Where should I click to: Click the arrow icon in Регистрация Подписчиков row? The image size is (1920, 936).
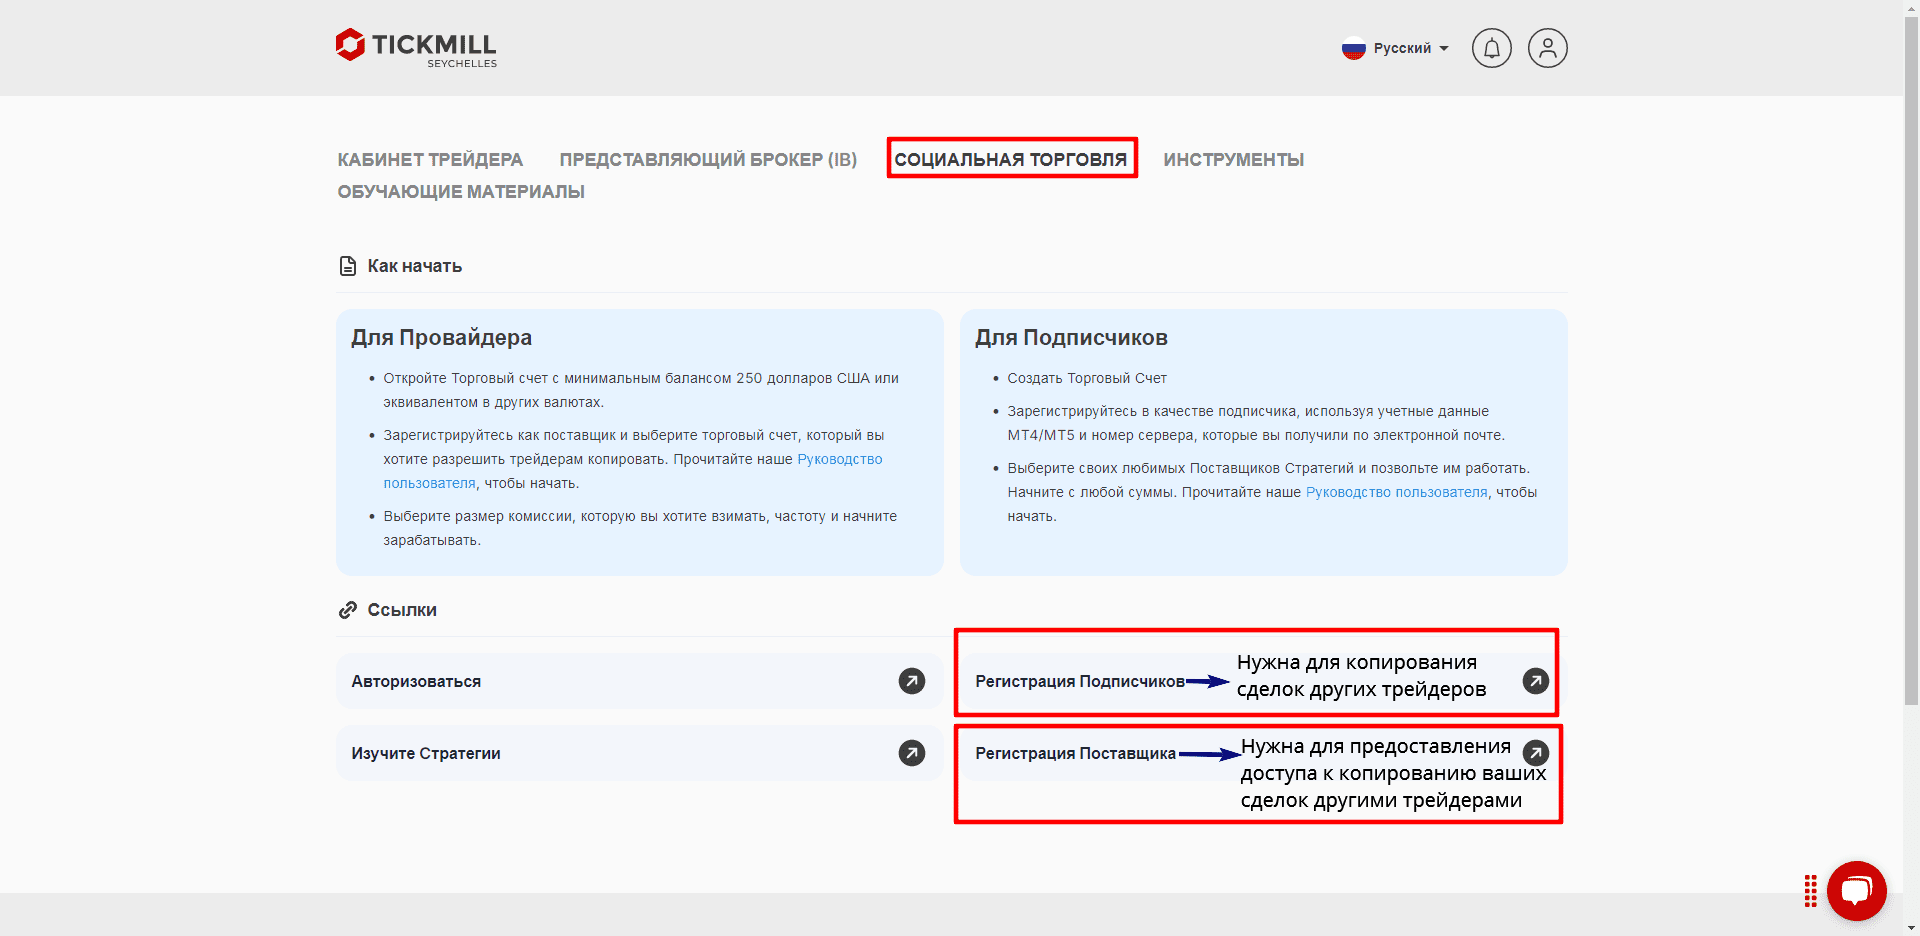1535,681
